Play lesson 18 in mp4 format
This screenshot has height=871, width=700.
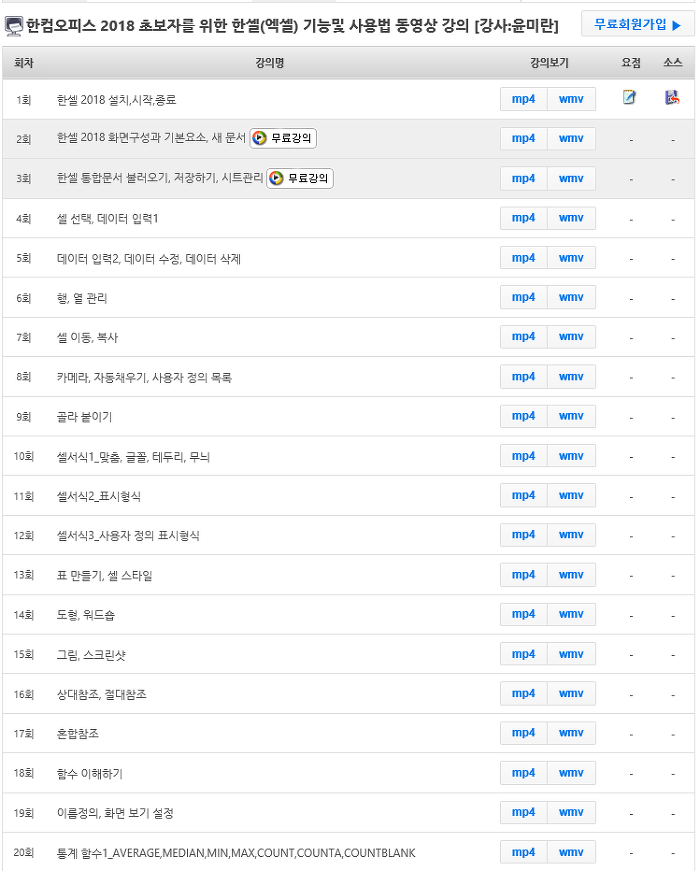523,773
